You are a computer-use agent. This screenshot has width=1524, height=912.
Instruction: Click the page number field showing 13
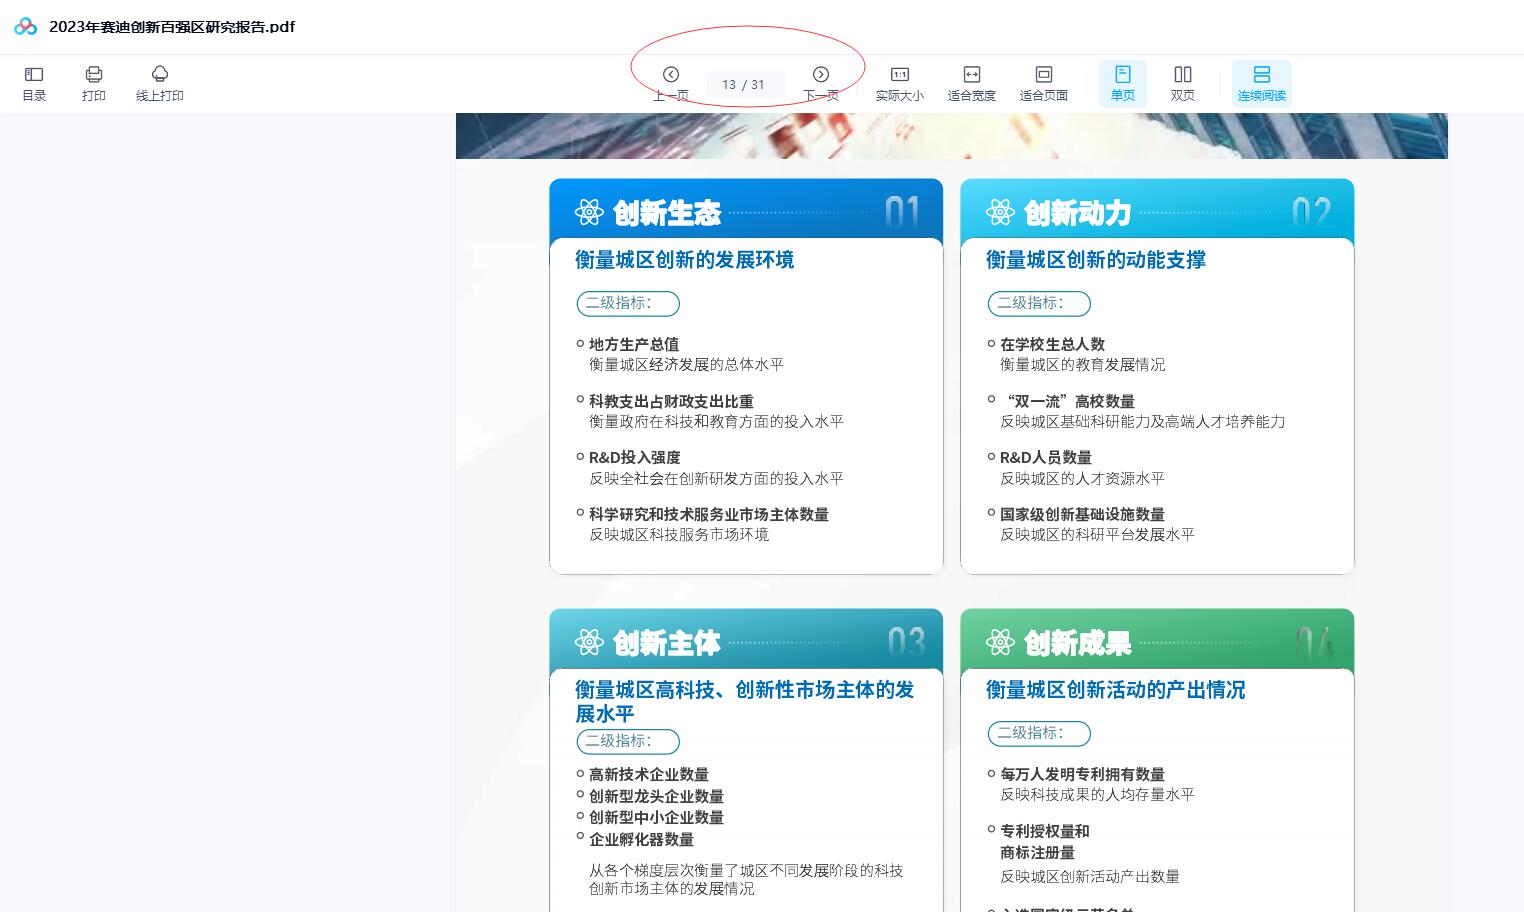[729, 85]
